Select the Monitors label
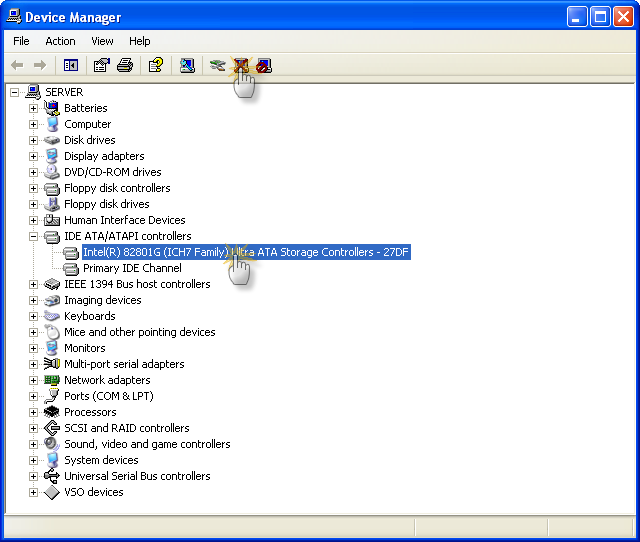Screen dimensions: 640x542 tap(84, 348)
